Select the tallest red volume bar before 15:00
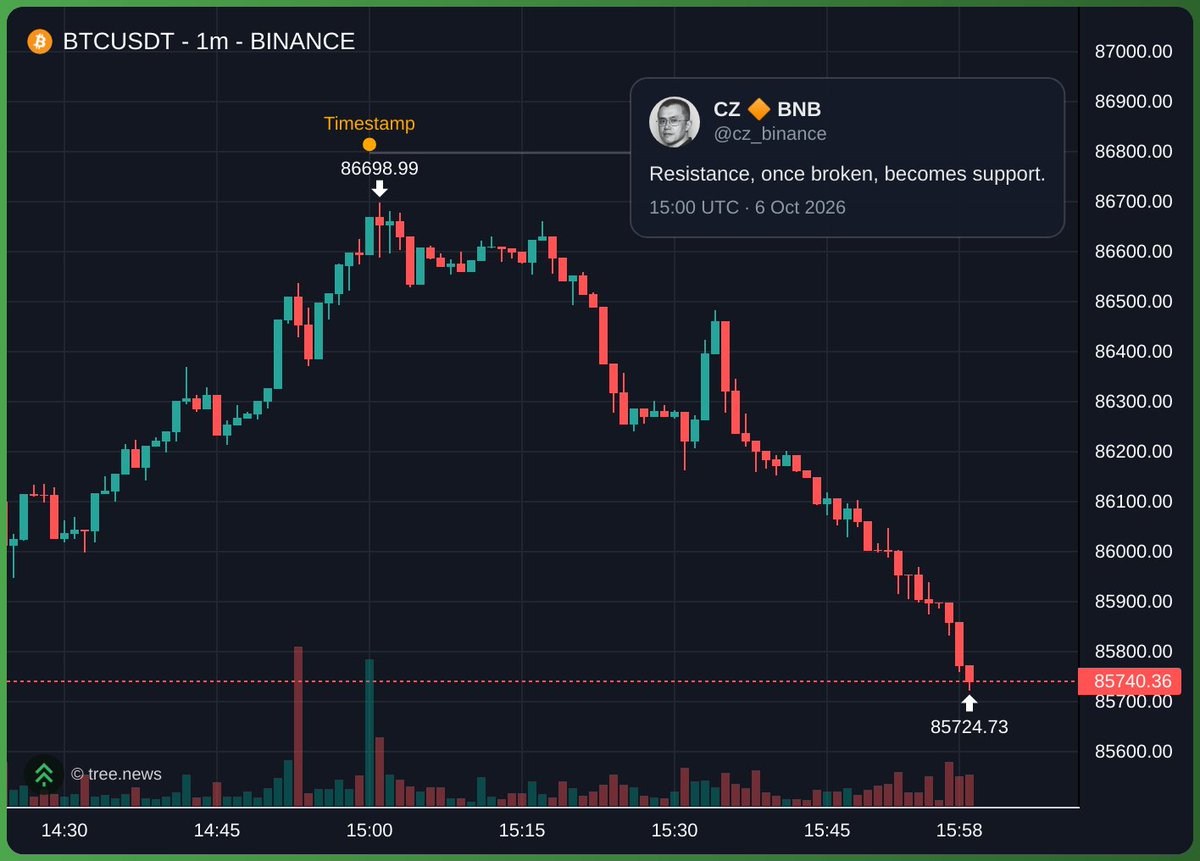The image size is (1200, 861). pyautogui.click(x=298, y=727)
